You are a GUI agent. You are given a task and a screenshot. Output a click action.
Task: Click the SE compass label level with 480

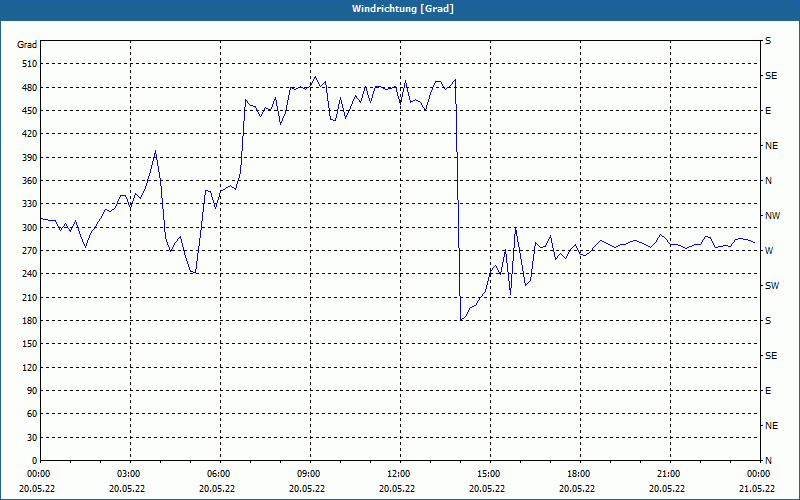pos(771,76)
